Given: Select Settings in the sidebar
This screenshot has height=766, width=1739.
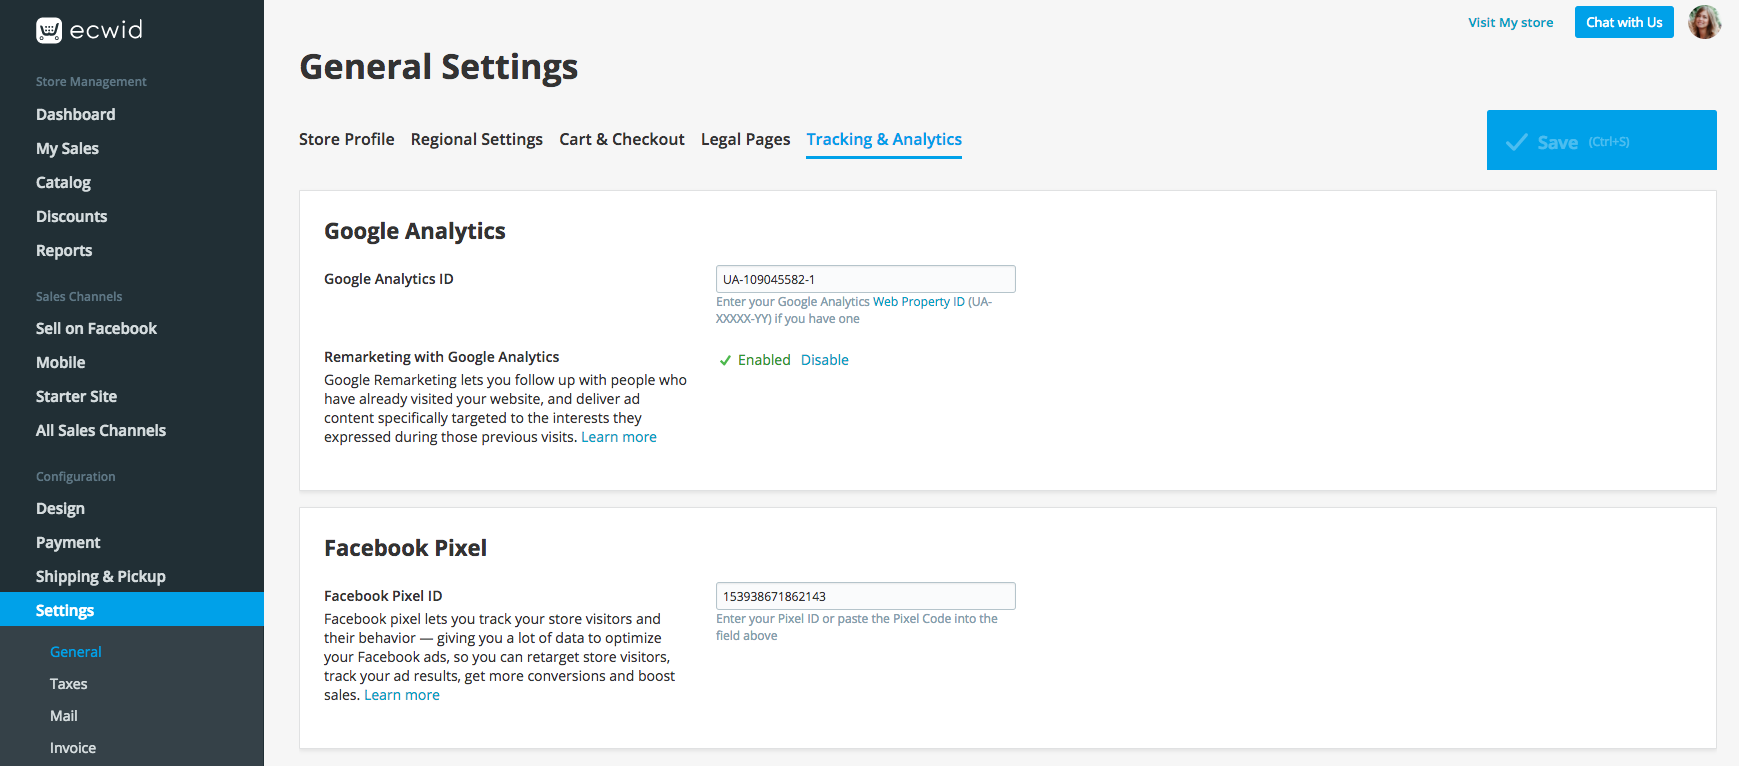Looking at the screenshot, I should [132, 609].
